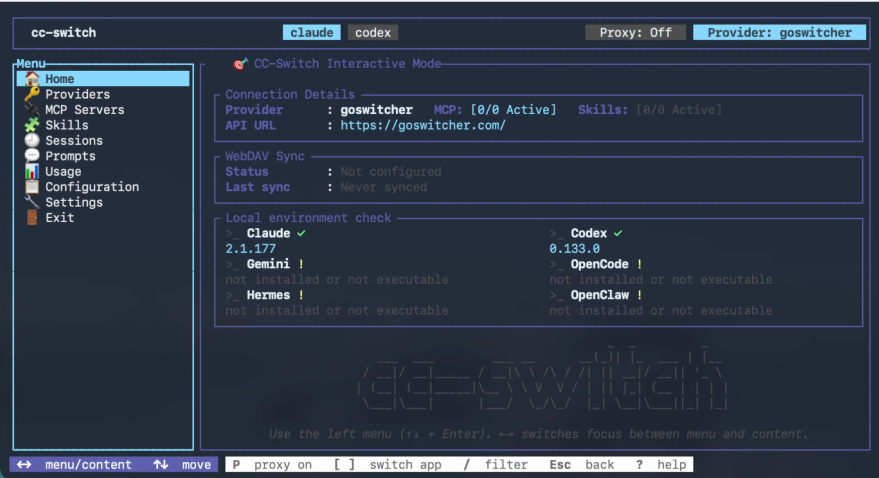Image resolution: width=879 pixels, height=478 pixels.
Task: Click the OpenClaw environment entry label
Action: pos(599,295)
